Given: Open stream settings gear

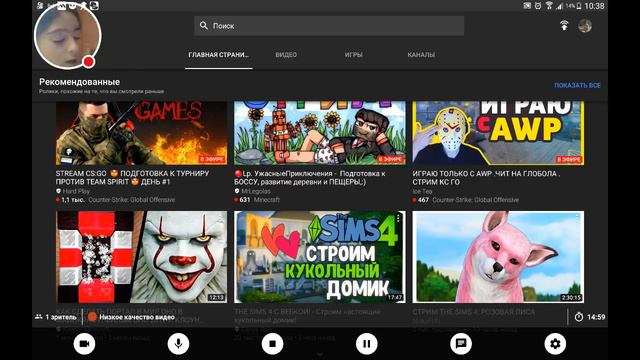Looking at the screenshot, I should [555, 344].
